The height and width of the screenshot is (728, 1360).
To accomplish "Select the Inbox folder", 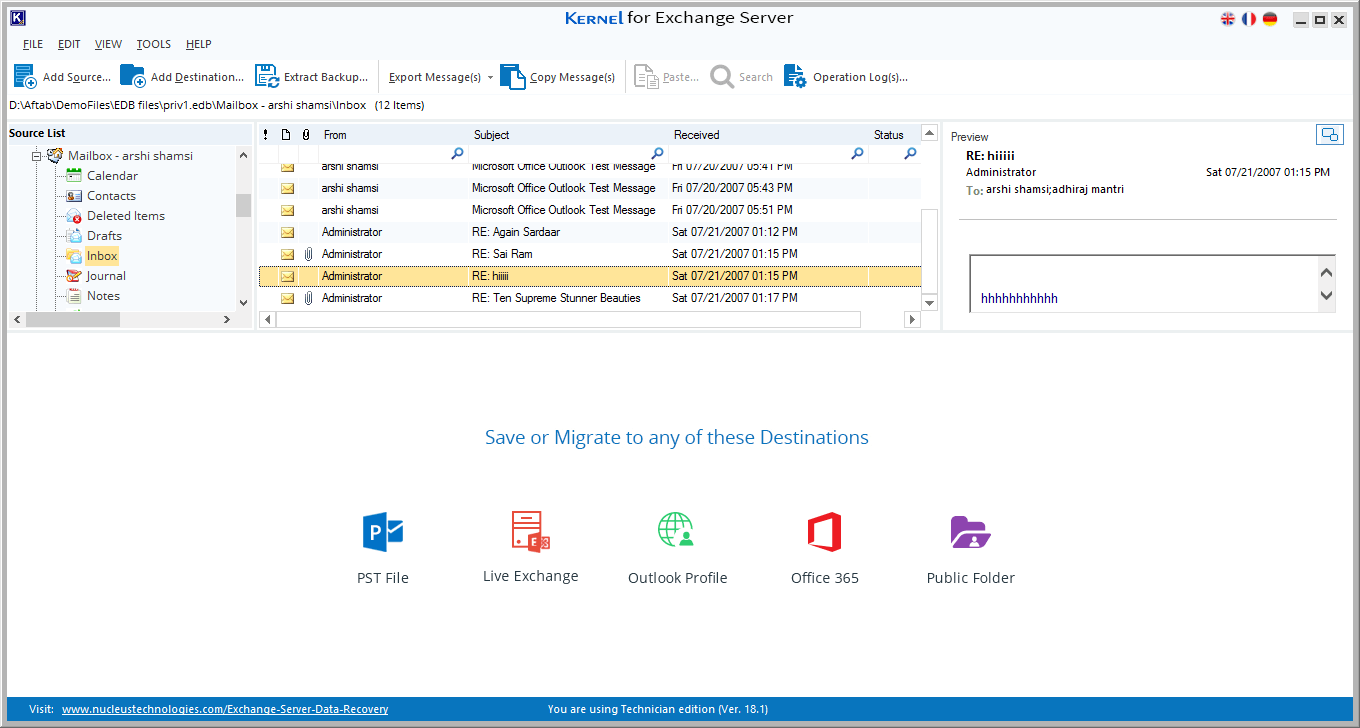I will (102, 256).
